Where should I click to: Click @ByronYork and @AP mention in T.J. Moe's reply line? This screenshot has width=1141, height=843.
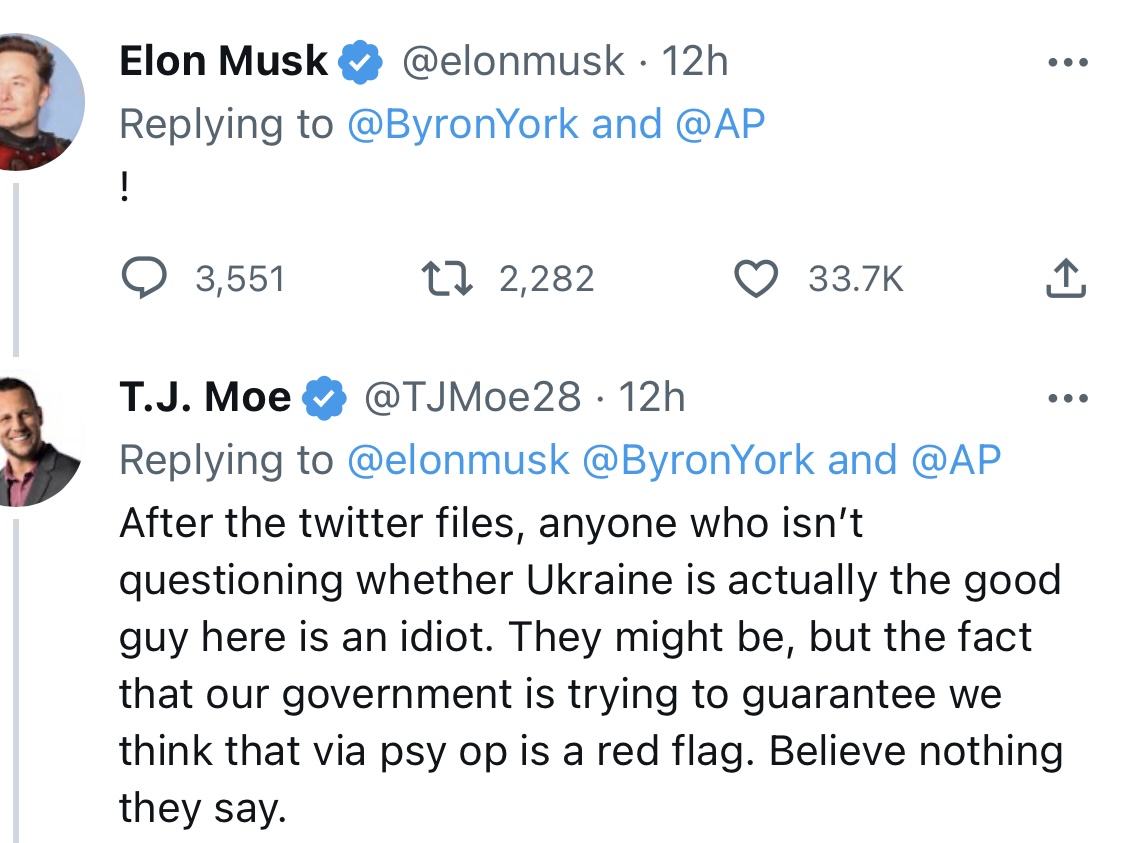pyautogui.click(x=792, y=460)
